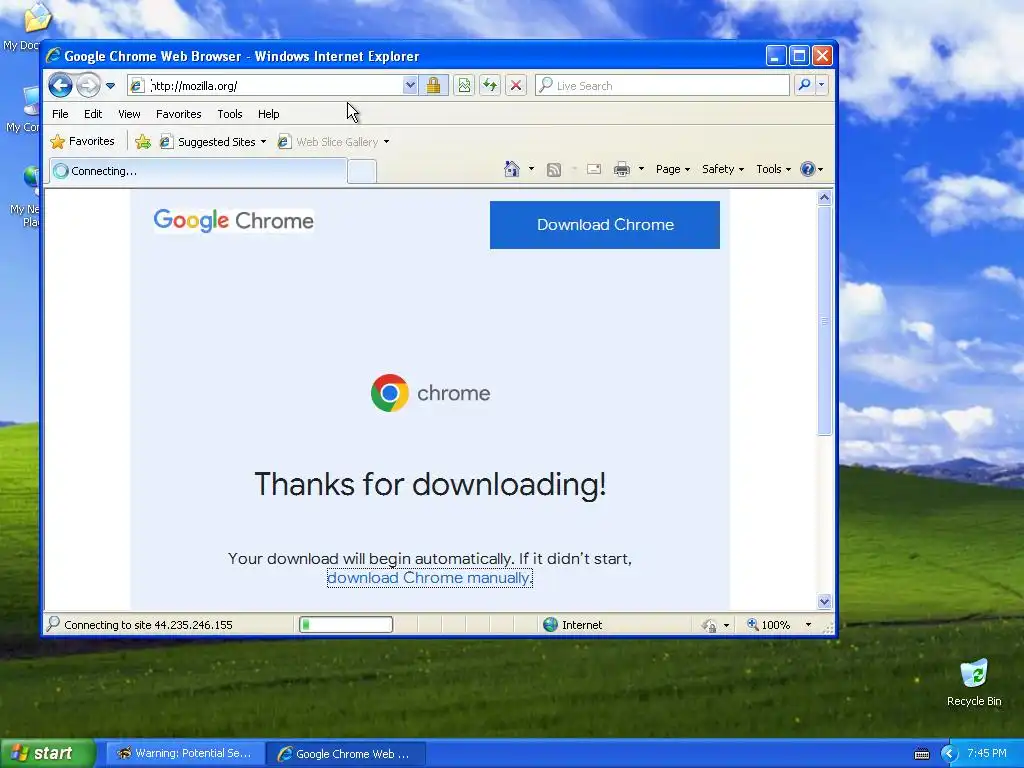The height and width of the screenshot is (768, 1024).
Task: Open the Edit menu
Action: 93,114
